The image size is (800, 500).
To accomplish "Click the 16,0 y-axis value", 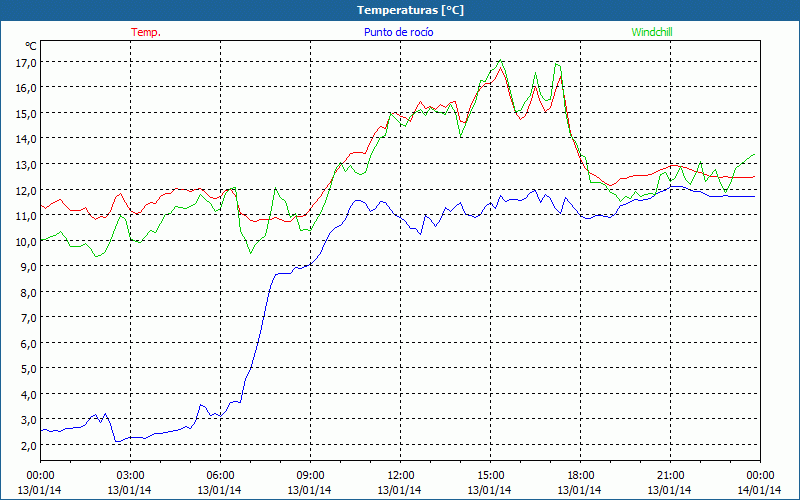I will [26, 88].
